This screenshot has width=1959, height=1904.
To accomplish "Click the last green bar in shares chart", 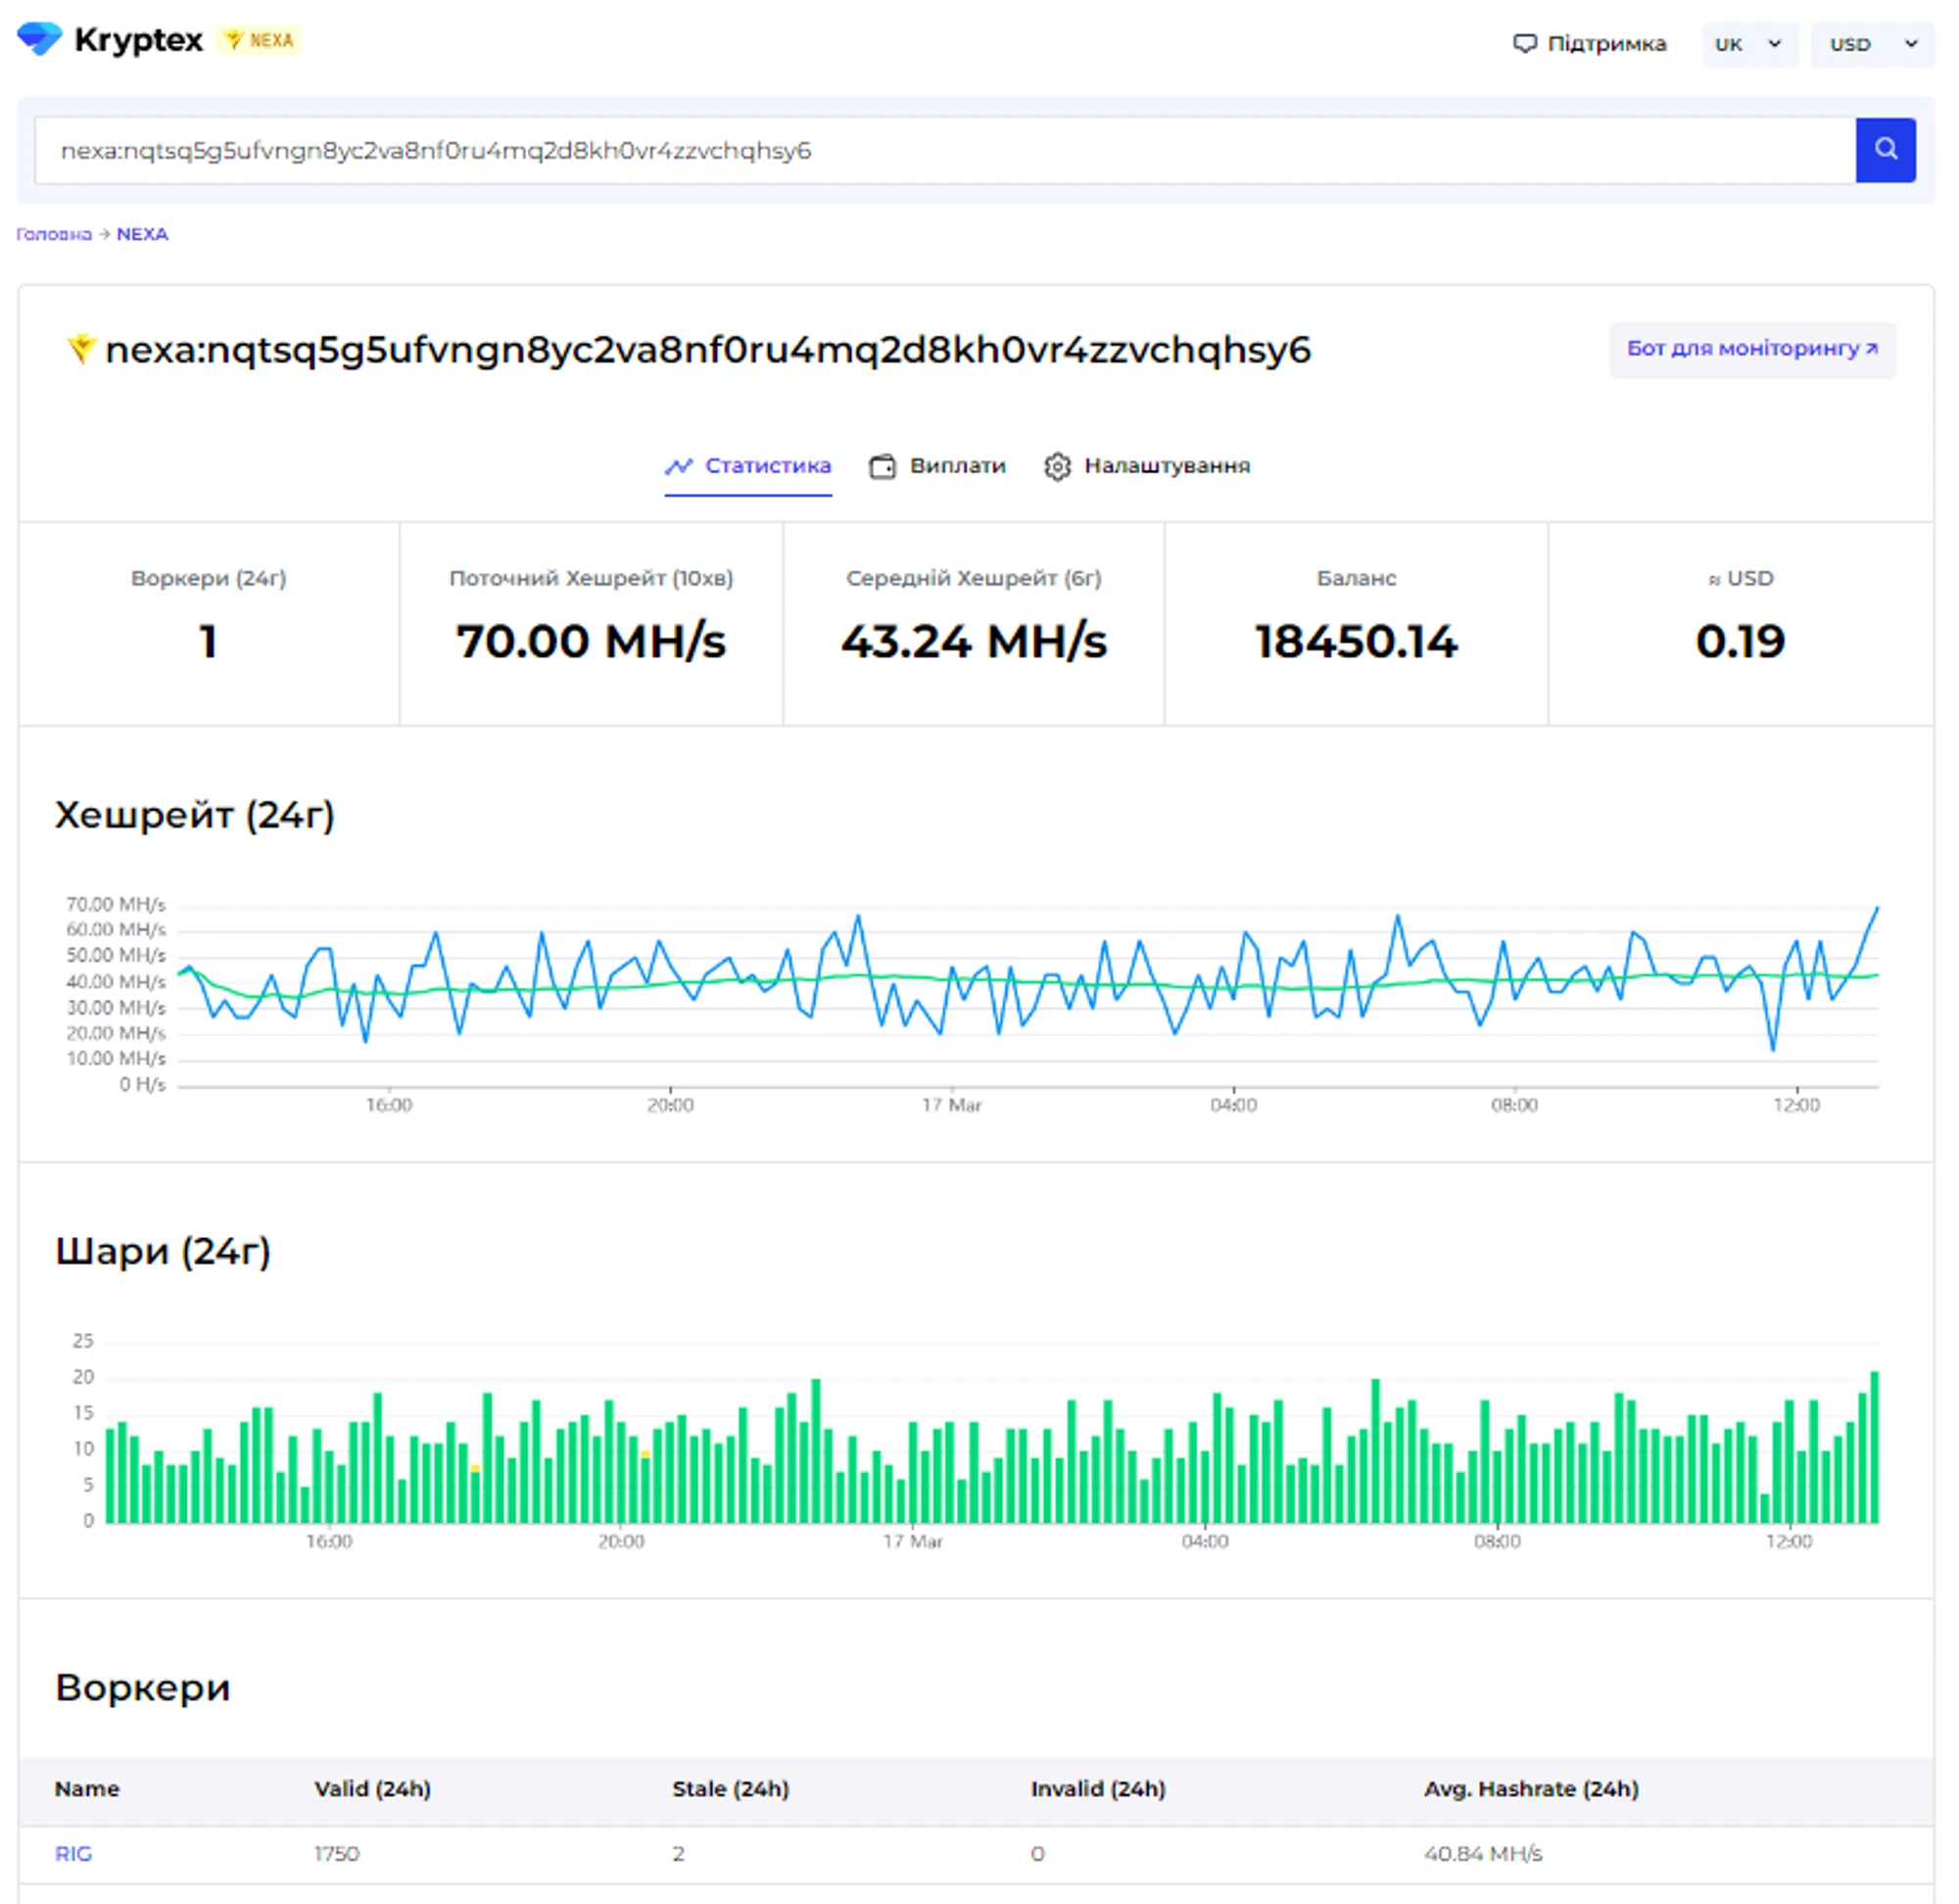I will click(1875, 1450).
